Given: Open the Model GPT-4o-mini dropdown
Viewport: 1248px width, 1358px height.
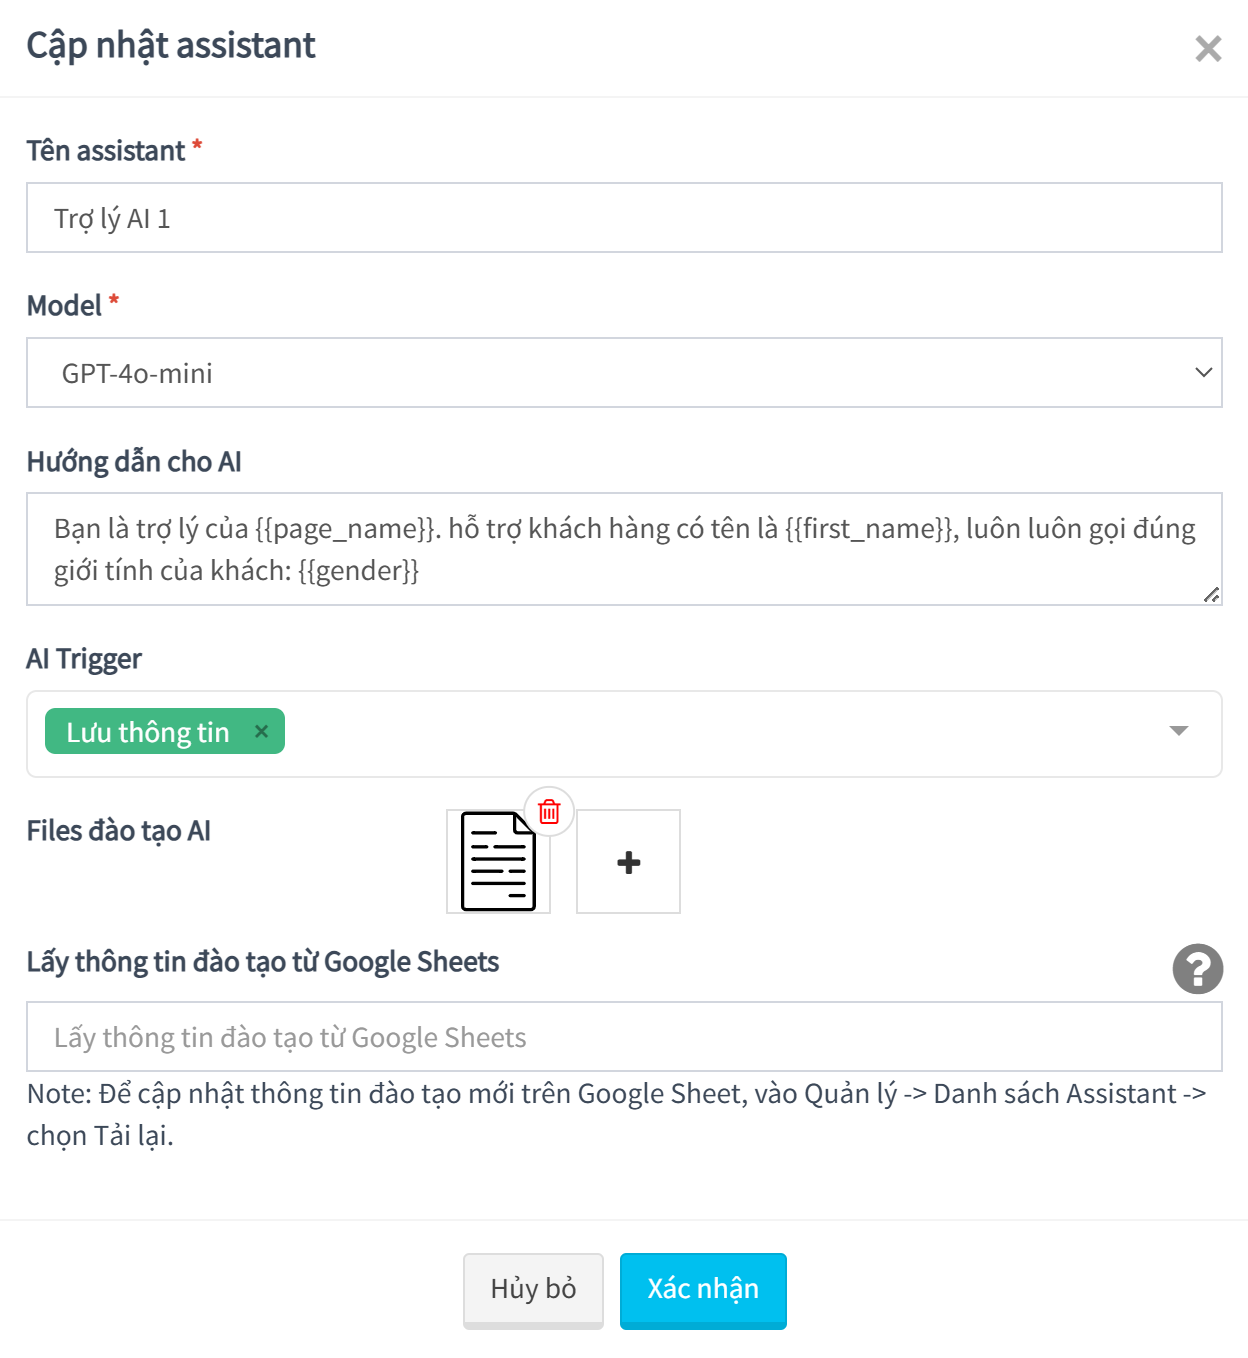Looking at the screenshot, I should [x=624, y=373].
